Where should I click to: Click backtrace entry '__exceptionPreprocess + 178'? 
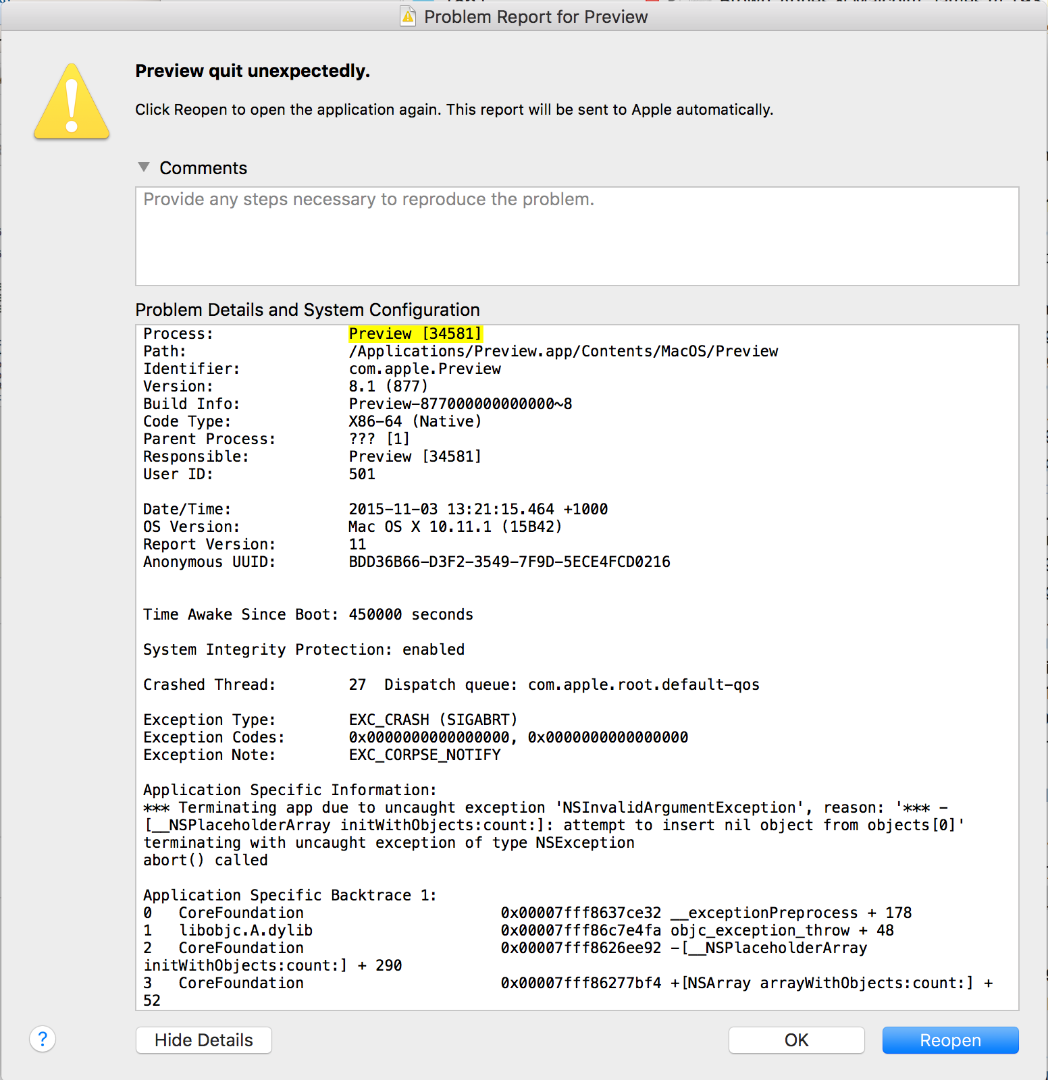pyautogui.click(x=791, y=913)
